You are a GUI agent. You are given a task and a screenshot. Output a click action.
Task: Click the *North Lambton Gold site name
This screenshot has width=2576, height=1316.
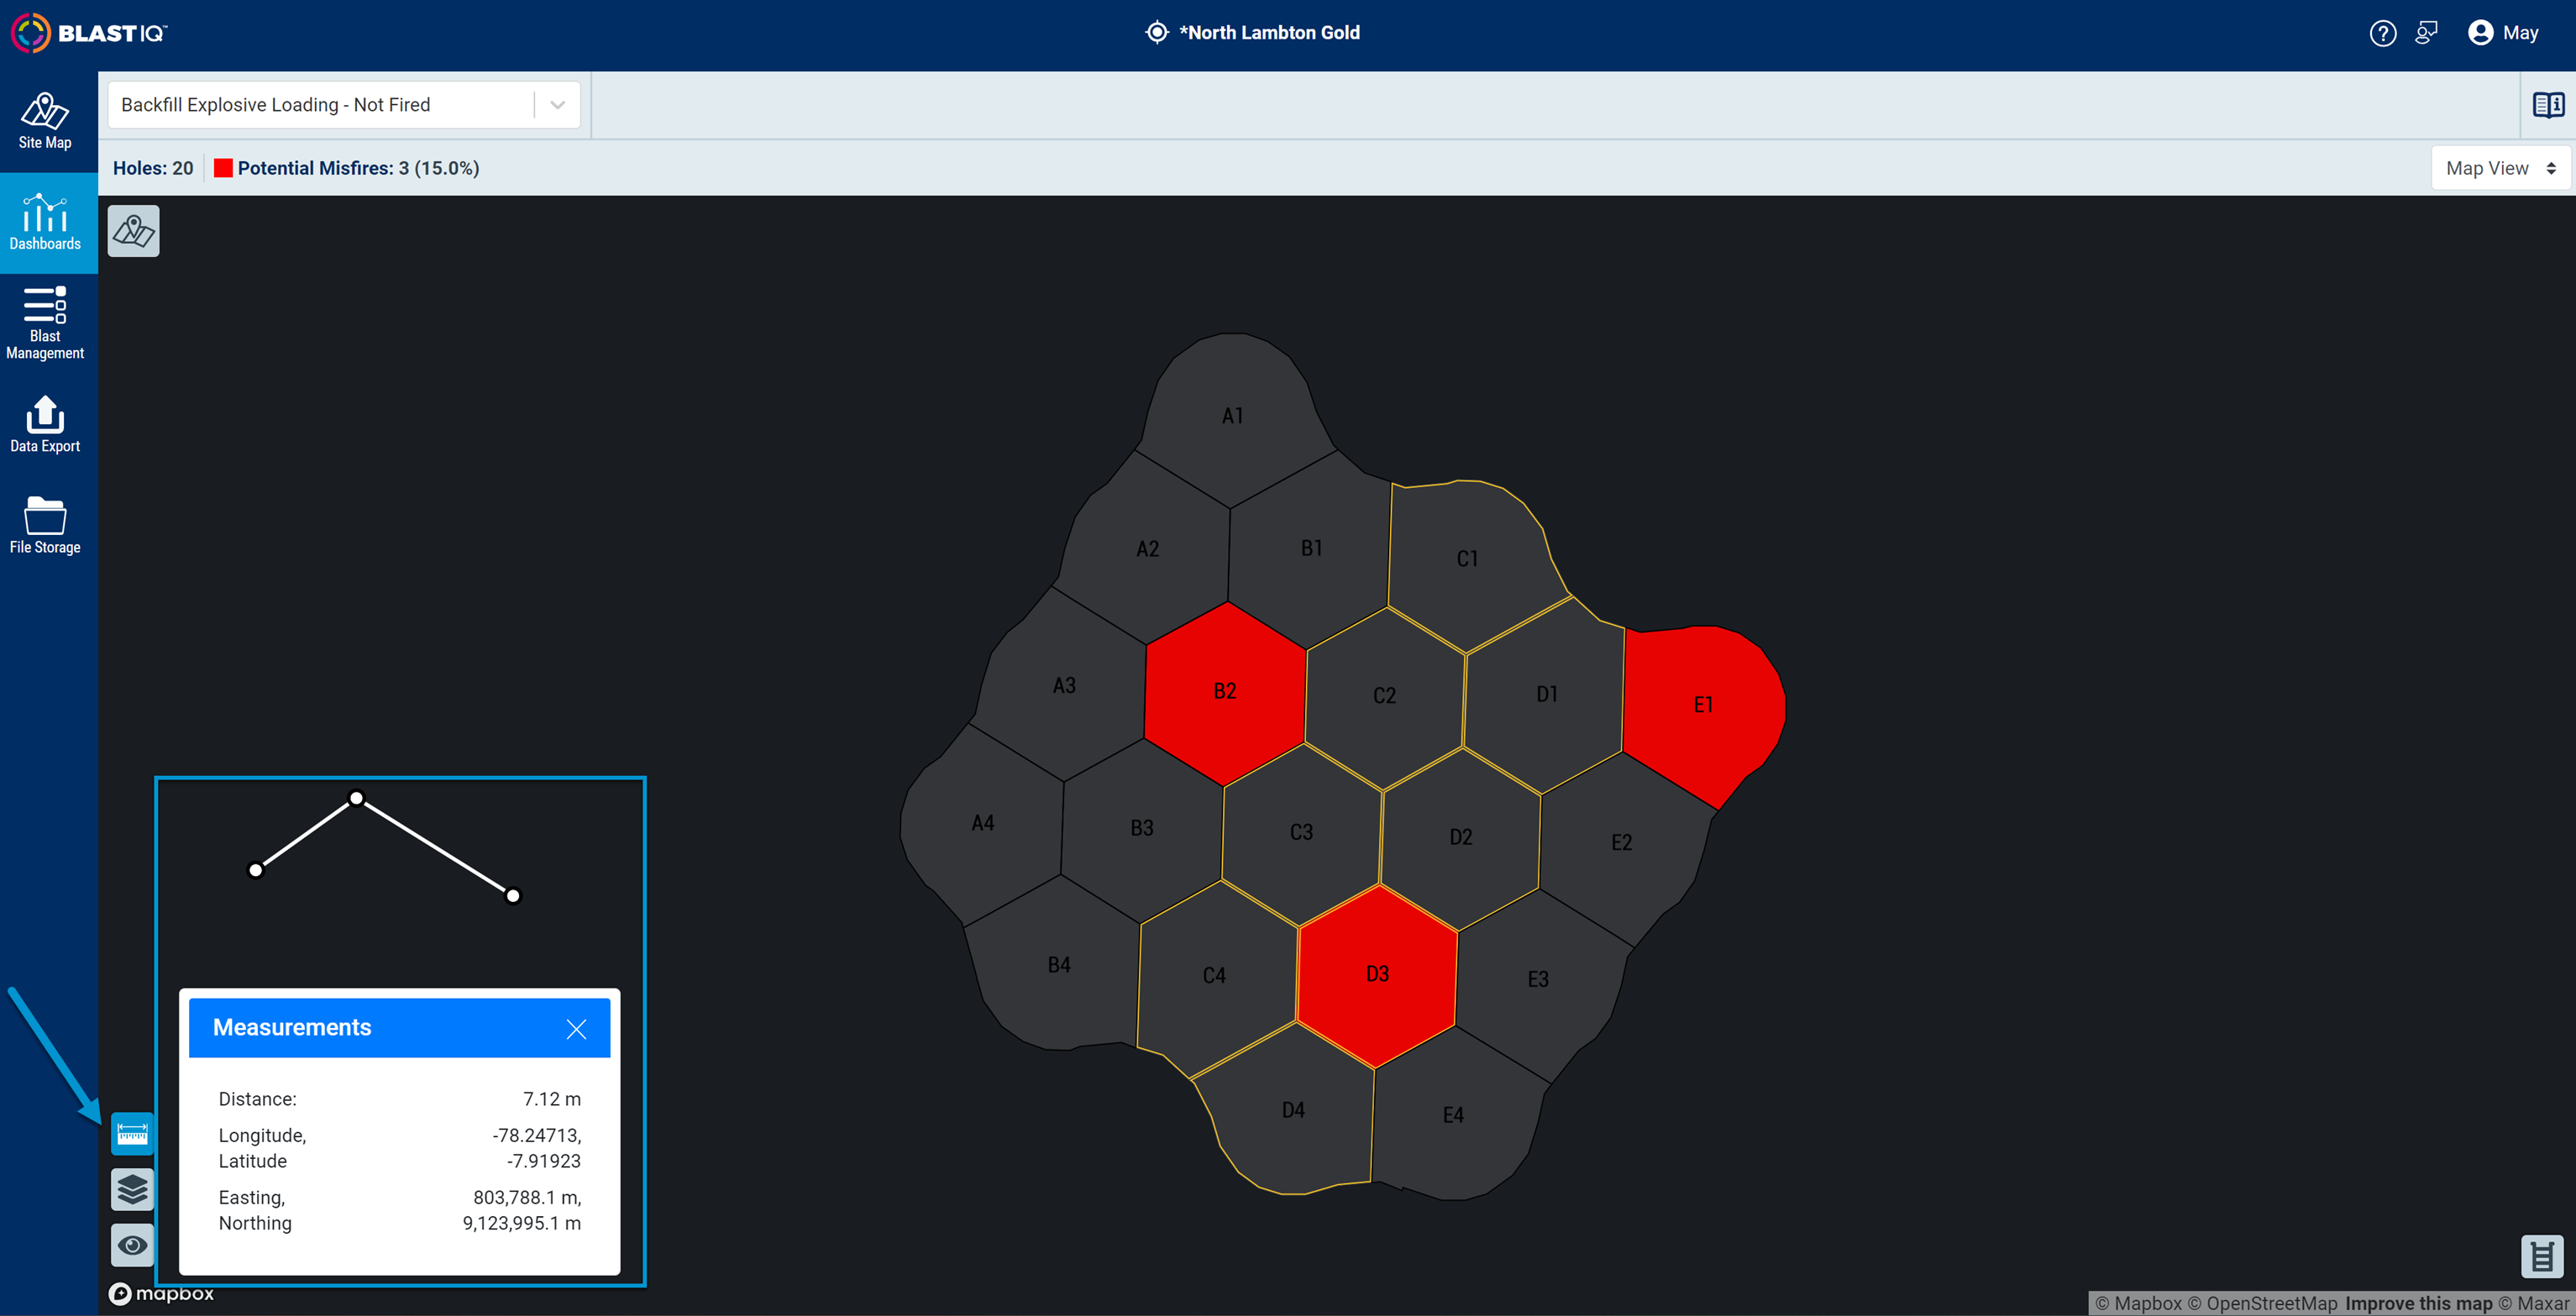1269,33
